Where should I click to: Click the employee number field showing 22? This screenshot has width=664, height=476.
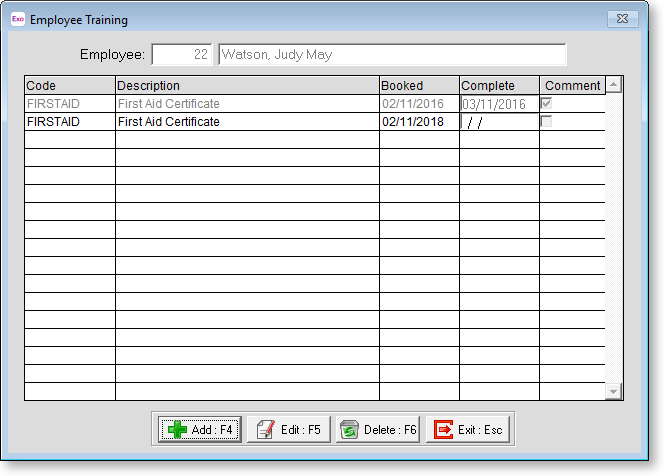coord(181,55)
